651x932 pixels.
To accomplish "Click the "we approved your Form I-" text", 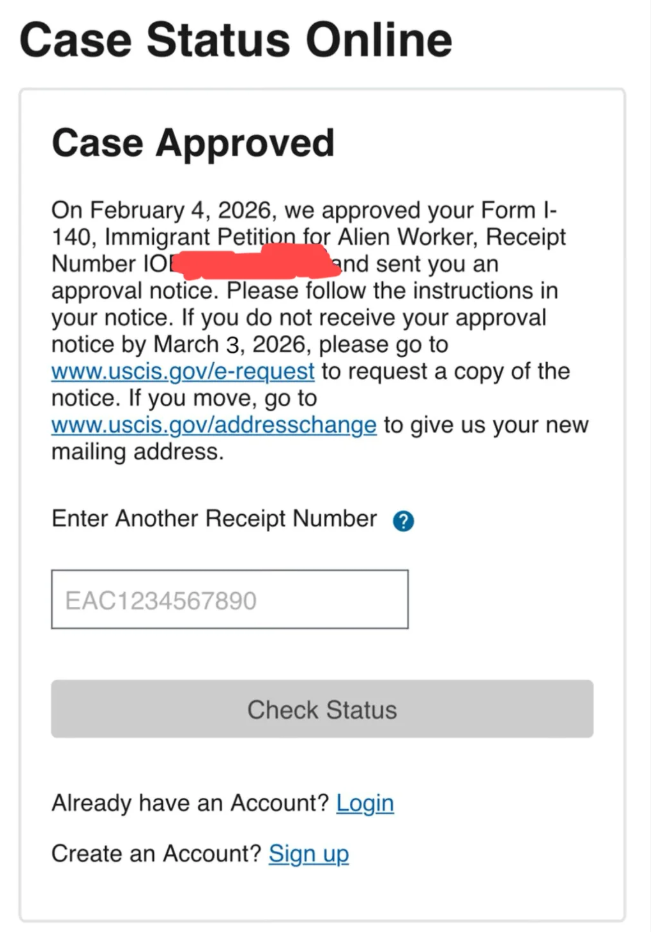I will click(418, 211).
